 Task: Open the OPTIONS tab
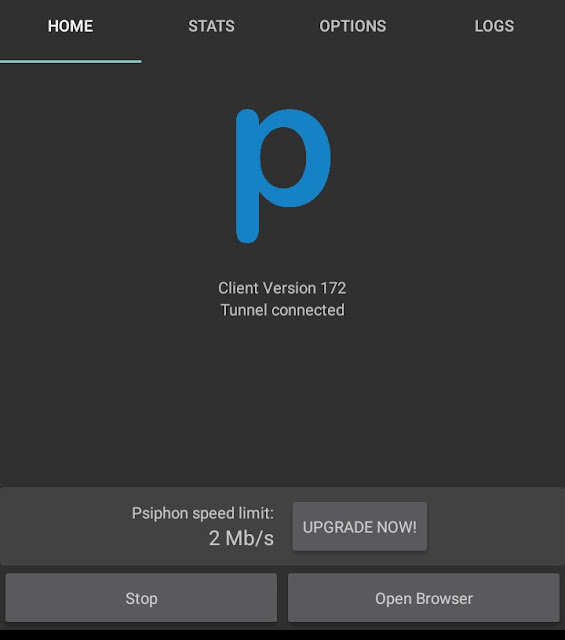tap(353, 26)
